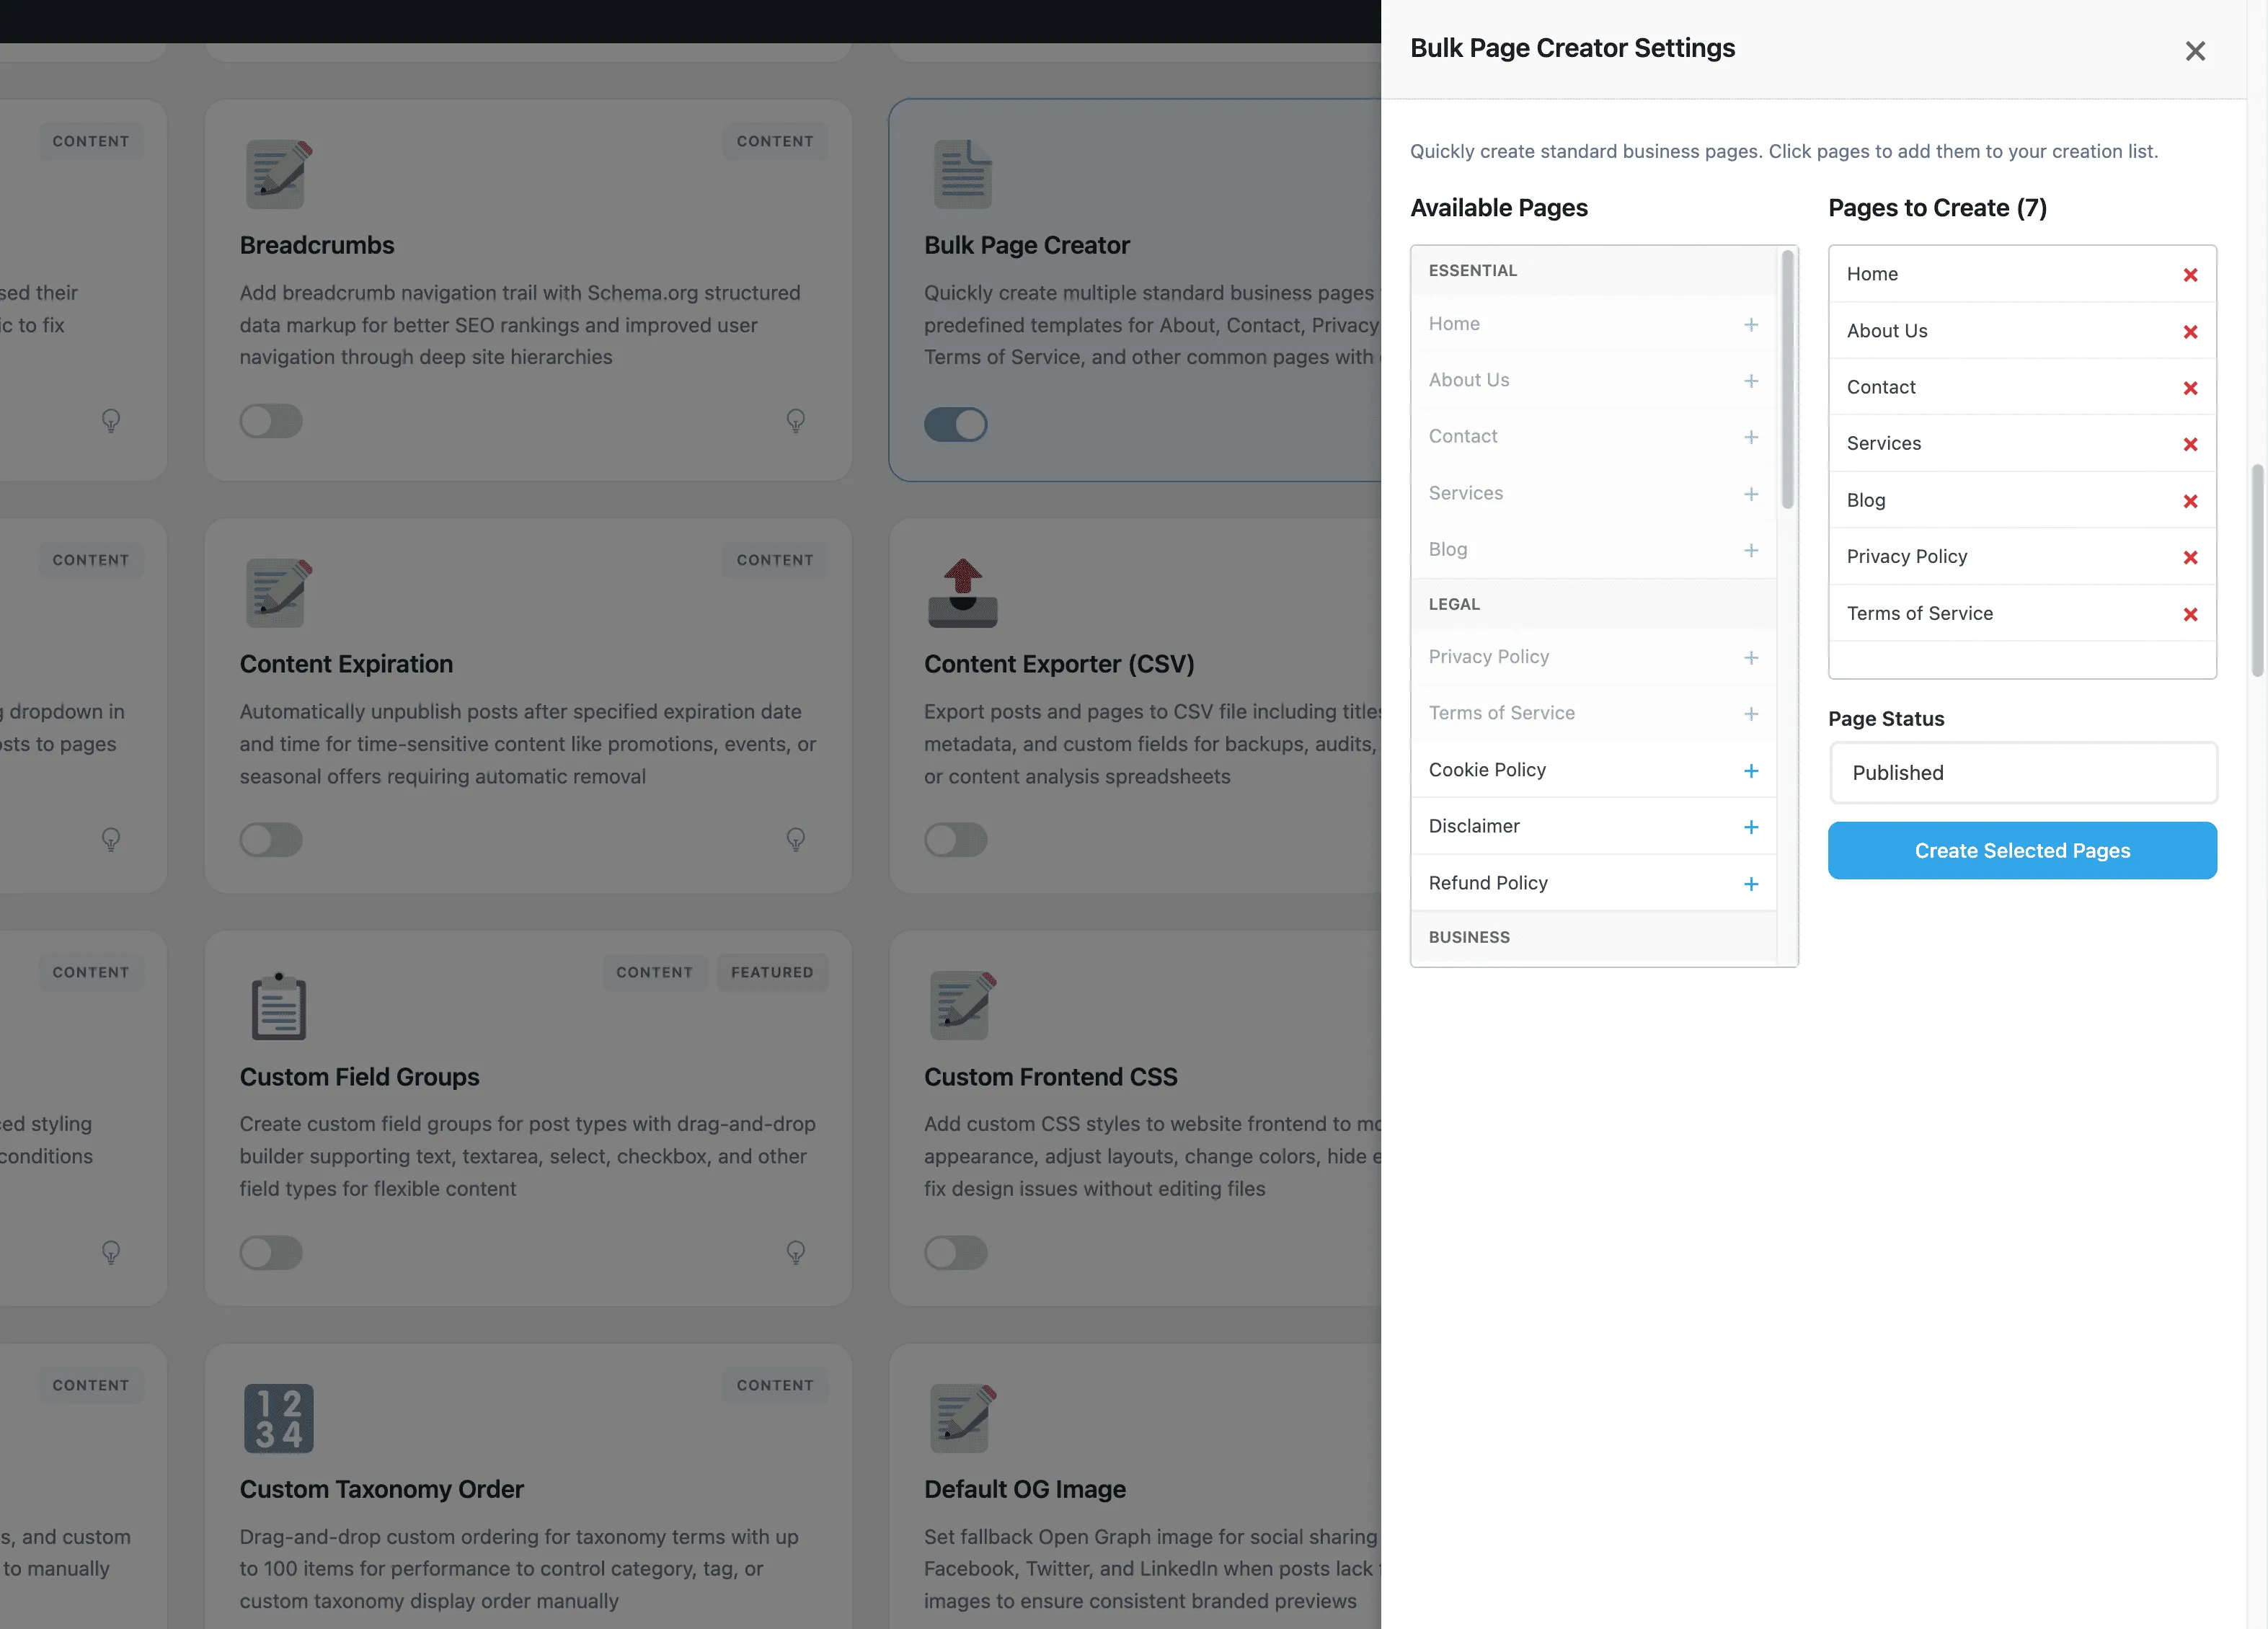Add Refund Policy via its plus icon
Screen dimensions: 2268x1629
[1751, 884]
